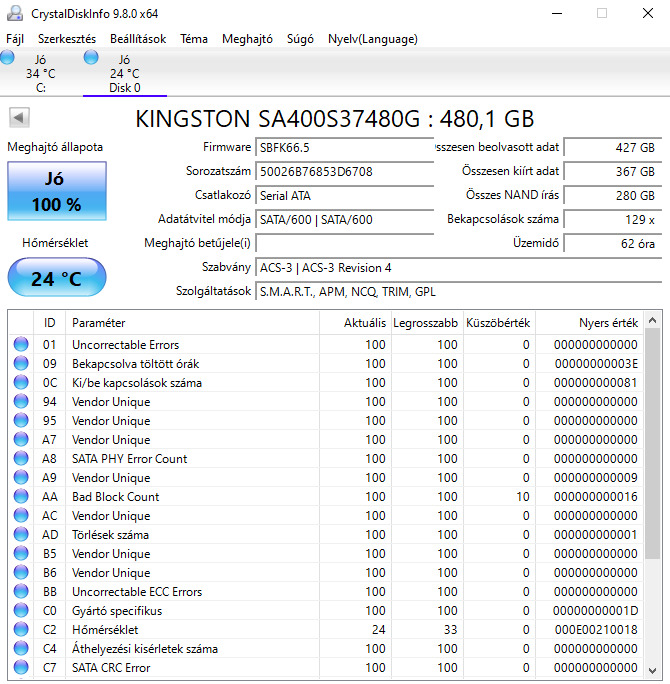Click the Nyers érték column header

click(589, 323)
